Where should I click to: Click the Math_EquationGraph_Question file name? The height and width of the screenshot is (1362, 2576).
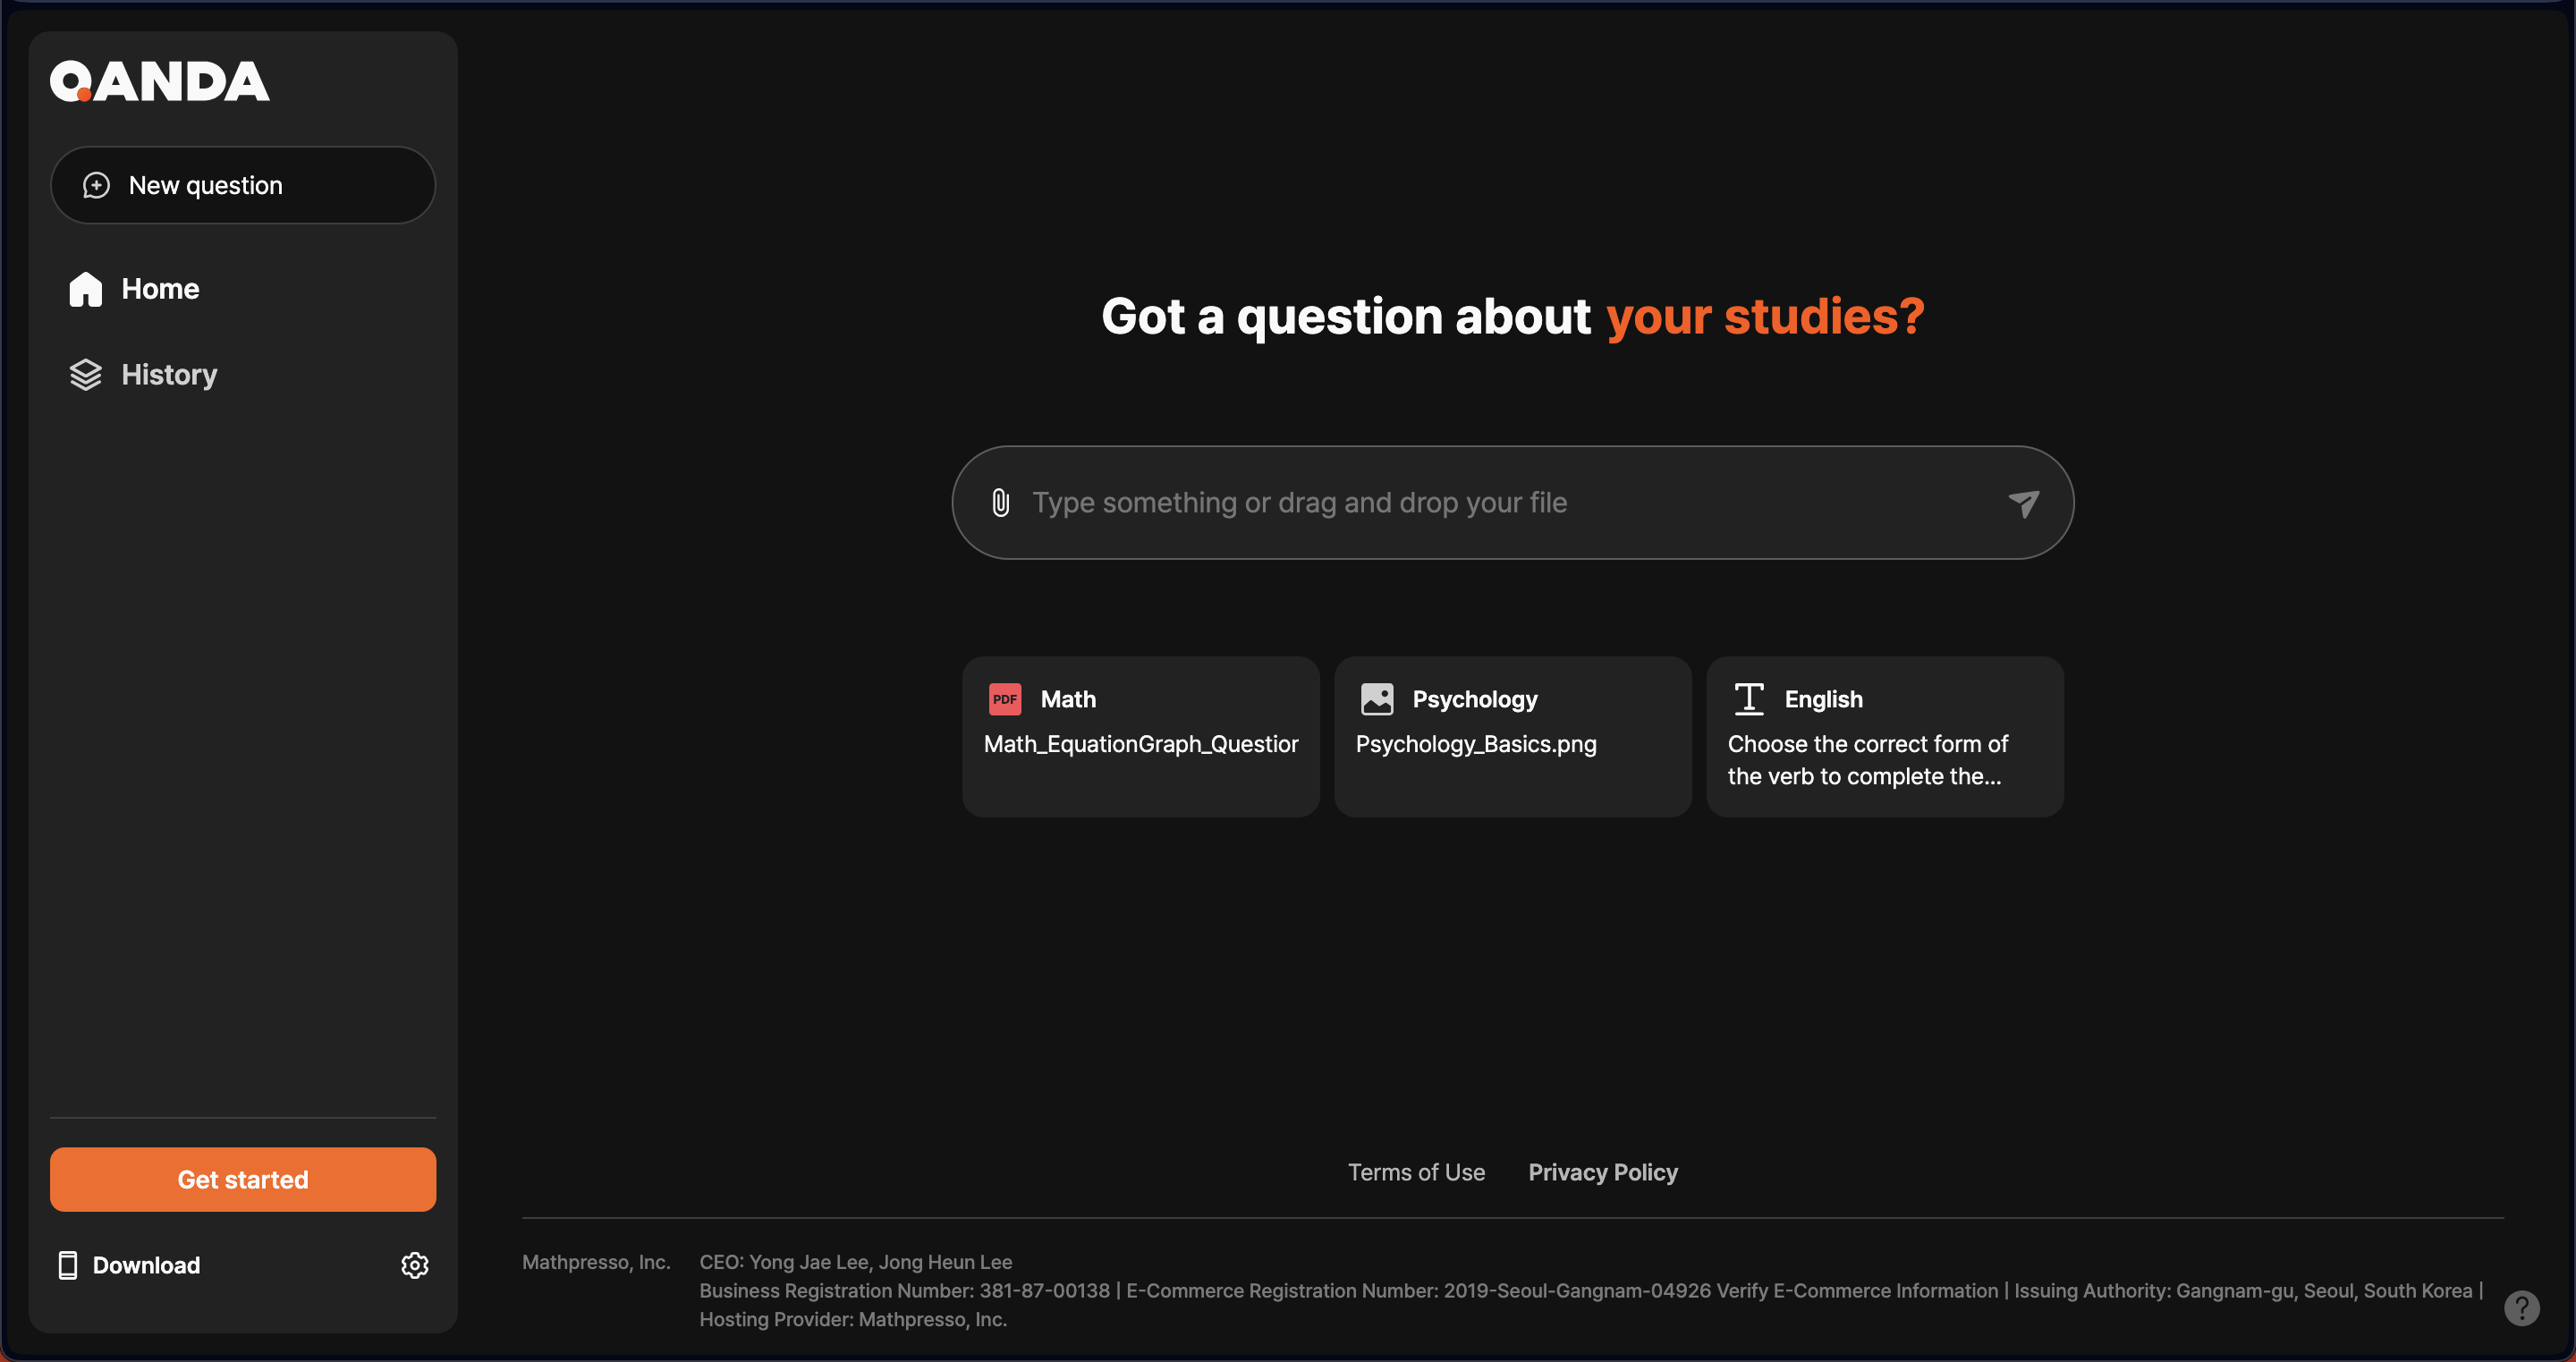tap(1141, 744)
